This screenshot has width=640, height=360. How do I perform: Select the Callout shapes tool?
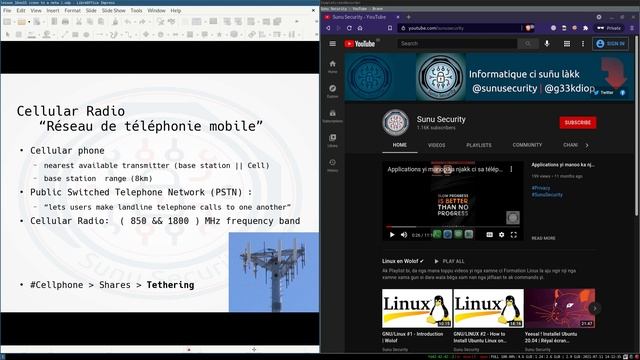[x=204, y=35]
